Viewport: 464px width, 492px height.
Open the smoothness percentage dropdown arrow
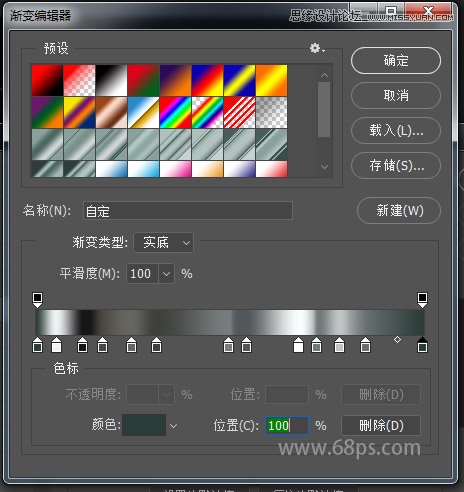click(x=166, y=274)
